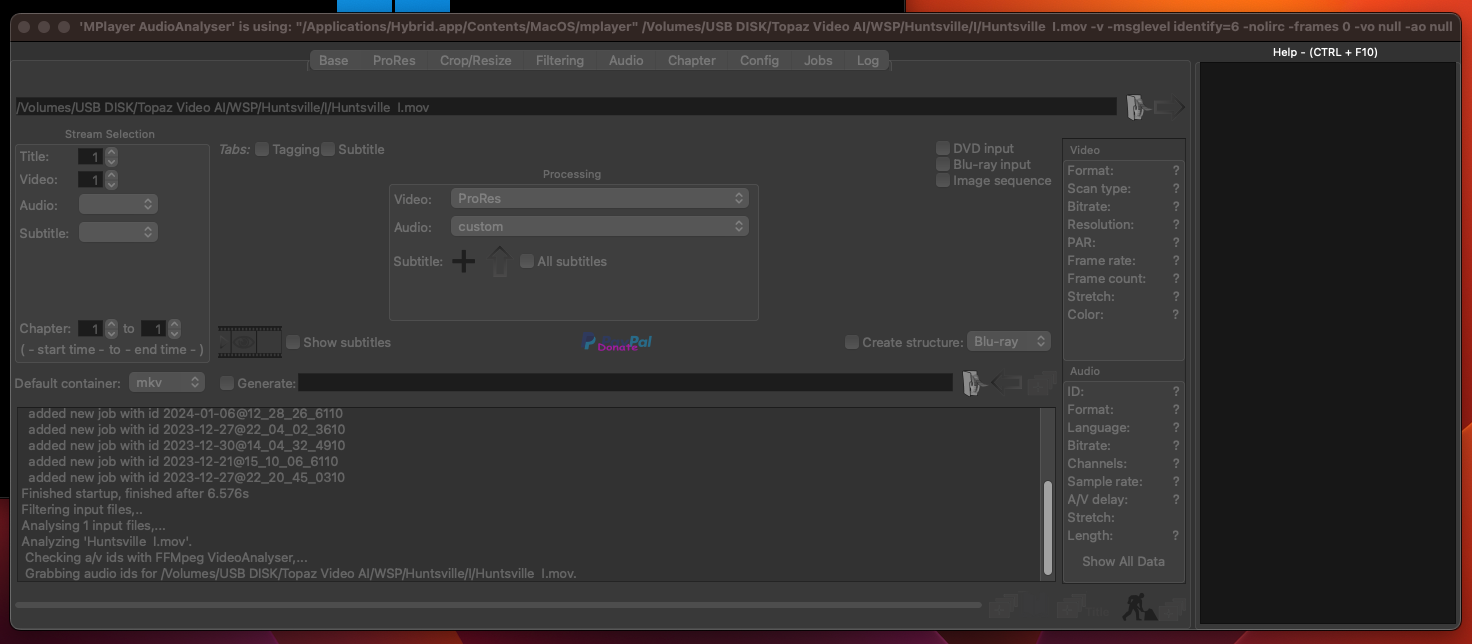Click the add-to-queue Title icon

(x=1070, y=607)
